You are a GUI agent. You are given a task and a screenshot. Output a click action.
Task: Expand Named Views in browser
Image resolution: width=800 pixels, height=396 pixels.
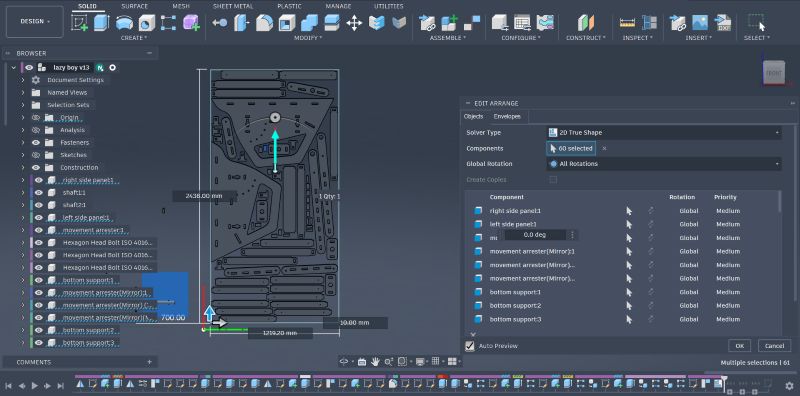coord(23,92)
